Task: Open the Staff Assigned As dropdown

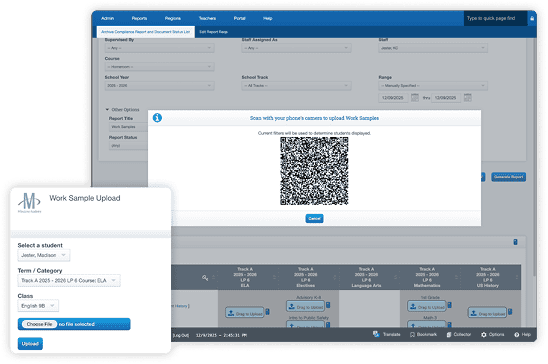Action: point(296,48)
